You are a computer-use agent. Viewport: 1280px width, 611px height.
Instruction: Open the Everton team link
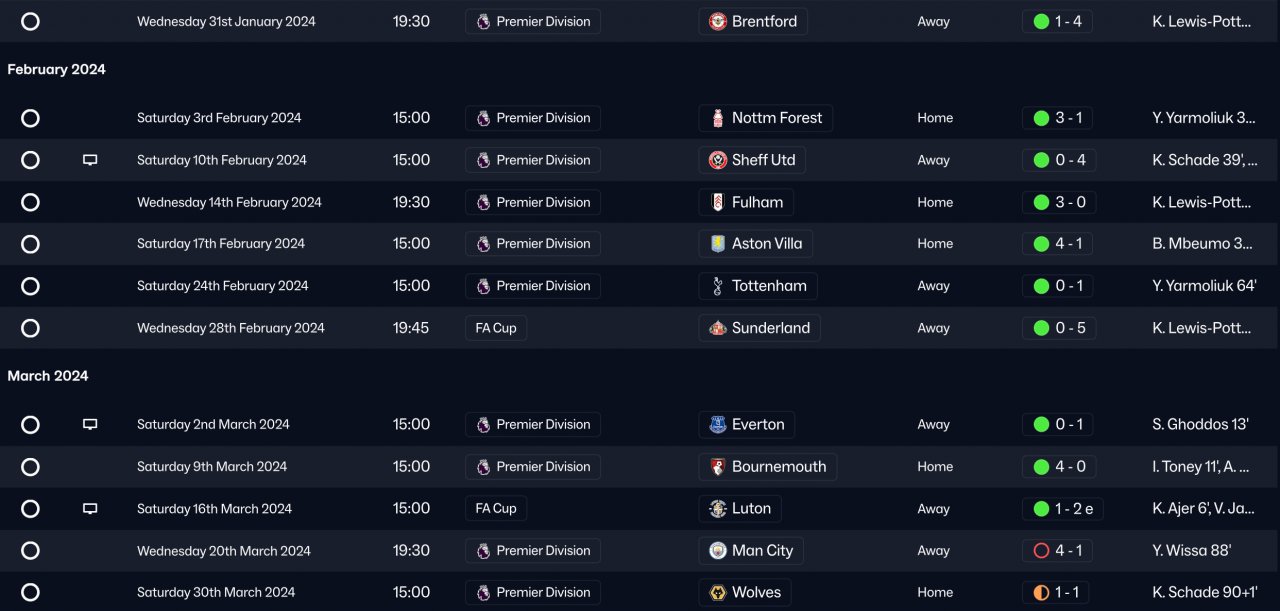(x=757, y=425)
